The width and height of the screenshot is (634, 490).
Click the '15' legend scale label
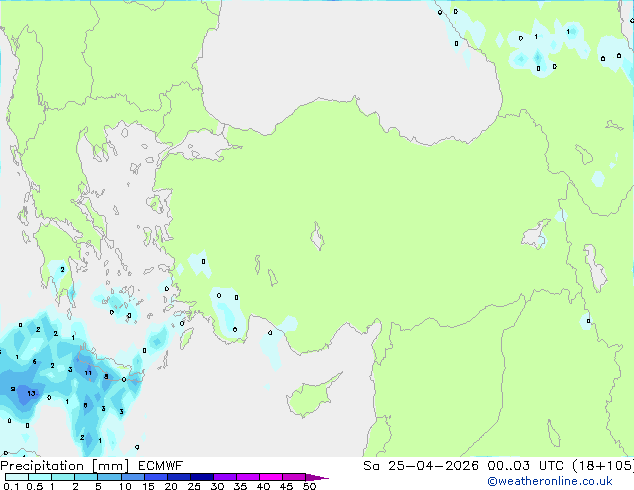pos(148,486)
